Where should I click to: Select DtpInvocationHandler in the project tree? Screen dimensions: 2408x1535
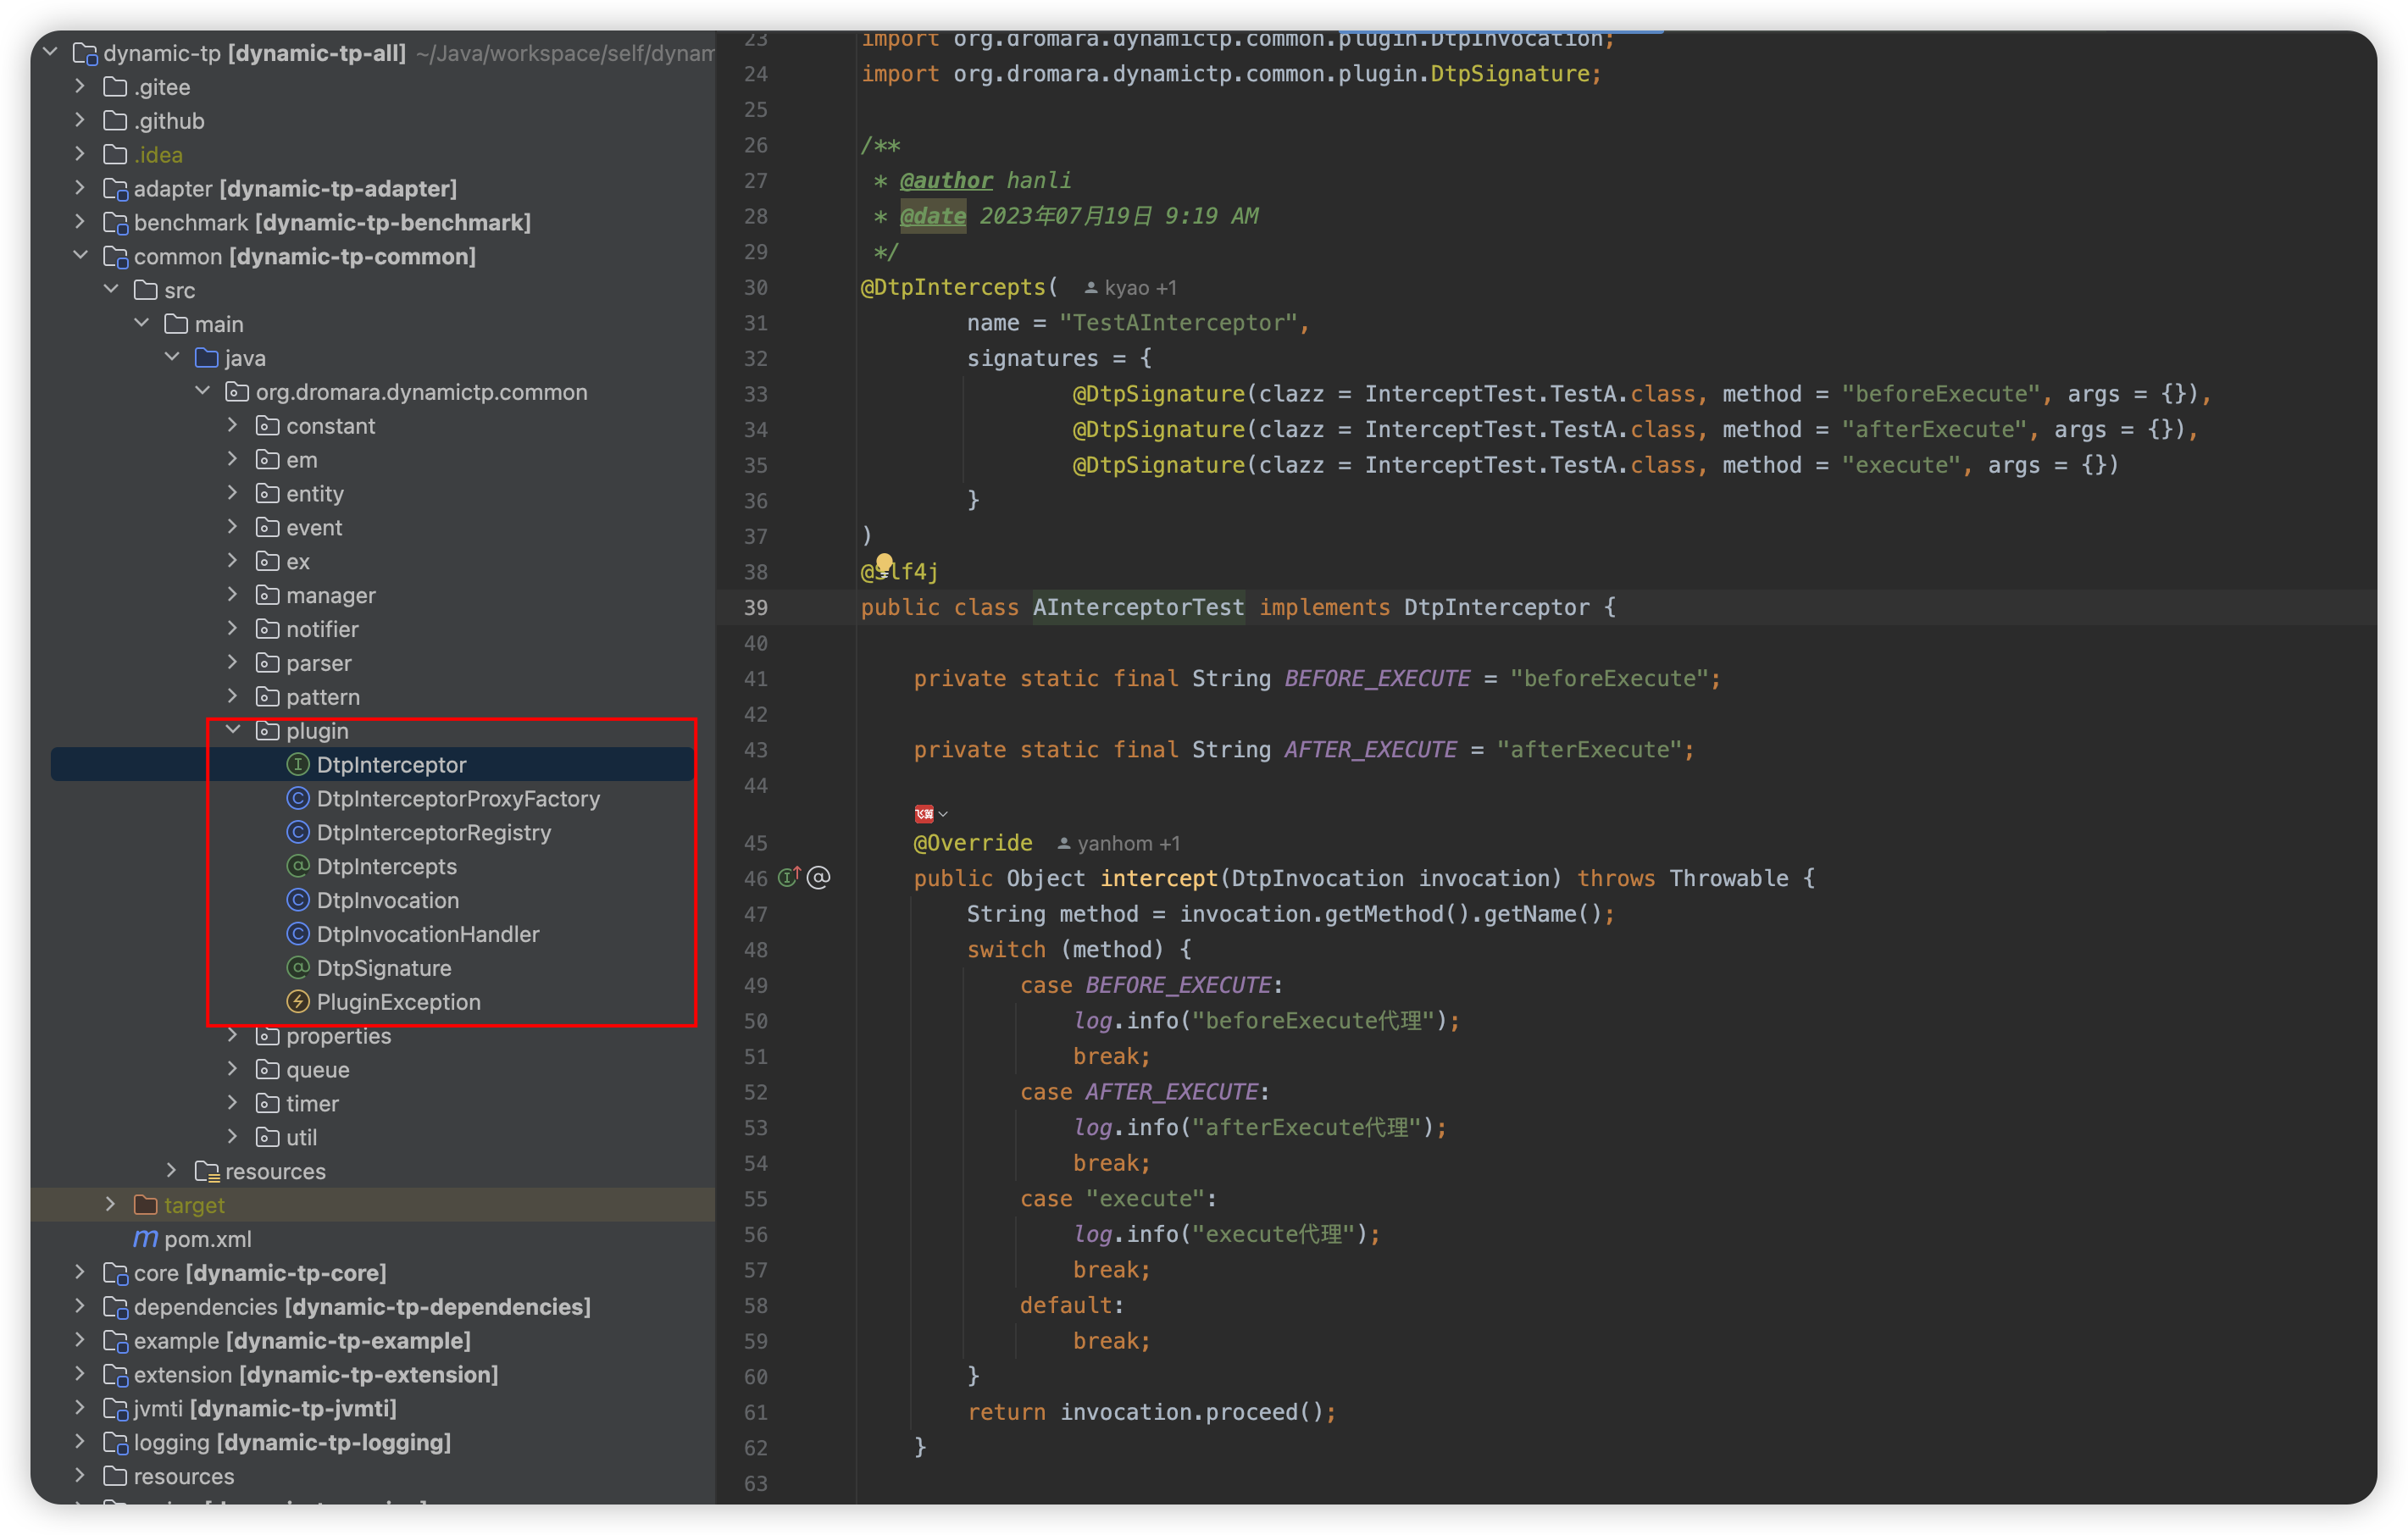tap(427, 934)
